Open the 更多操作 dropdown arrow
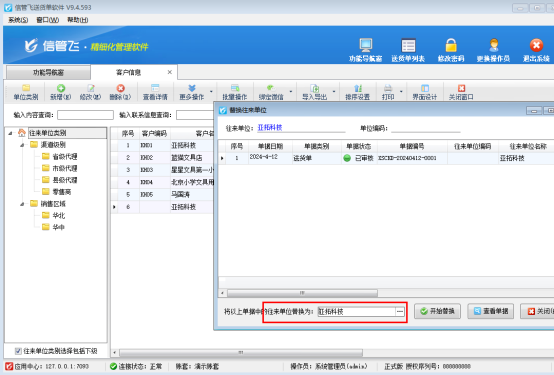Viewport: 554px width, 375px height. tap(211, 92)
